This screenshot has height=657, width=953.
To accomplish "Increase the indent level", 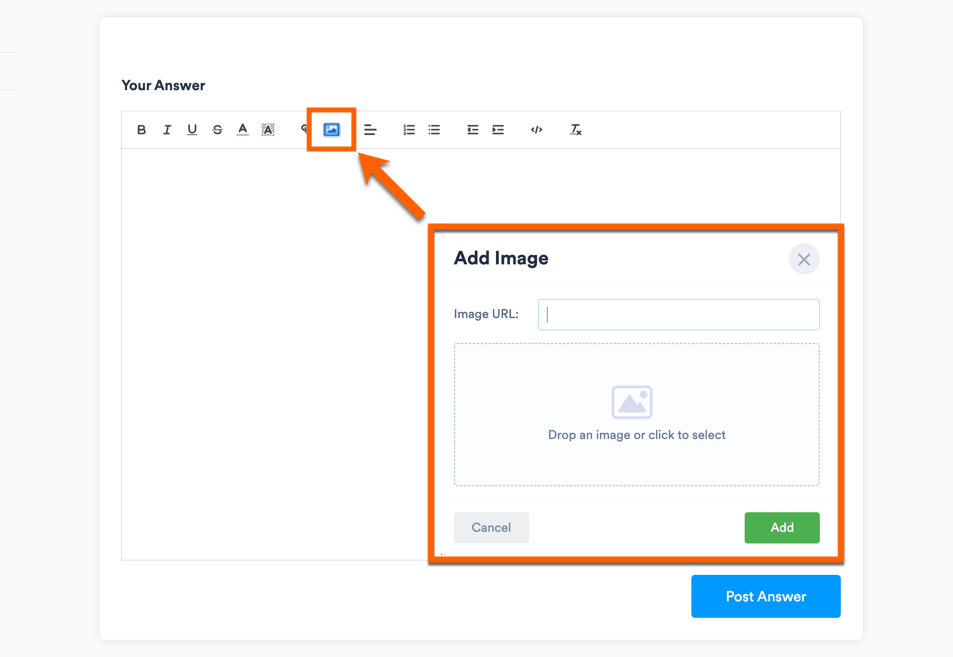I will click(498, 130).
